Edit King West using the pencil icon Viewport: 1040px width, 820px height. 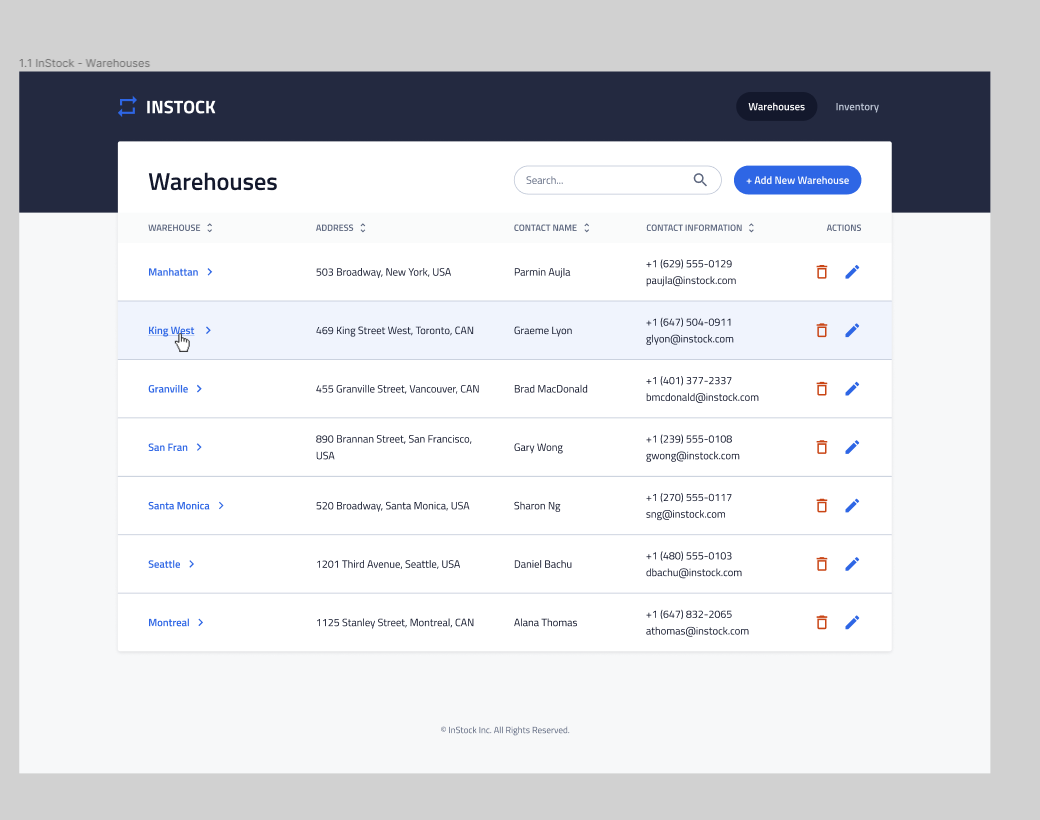tap(852, 330)
